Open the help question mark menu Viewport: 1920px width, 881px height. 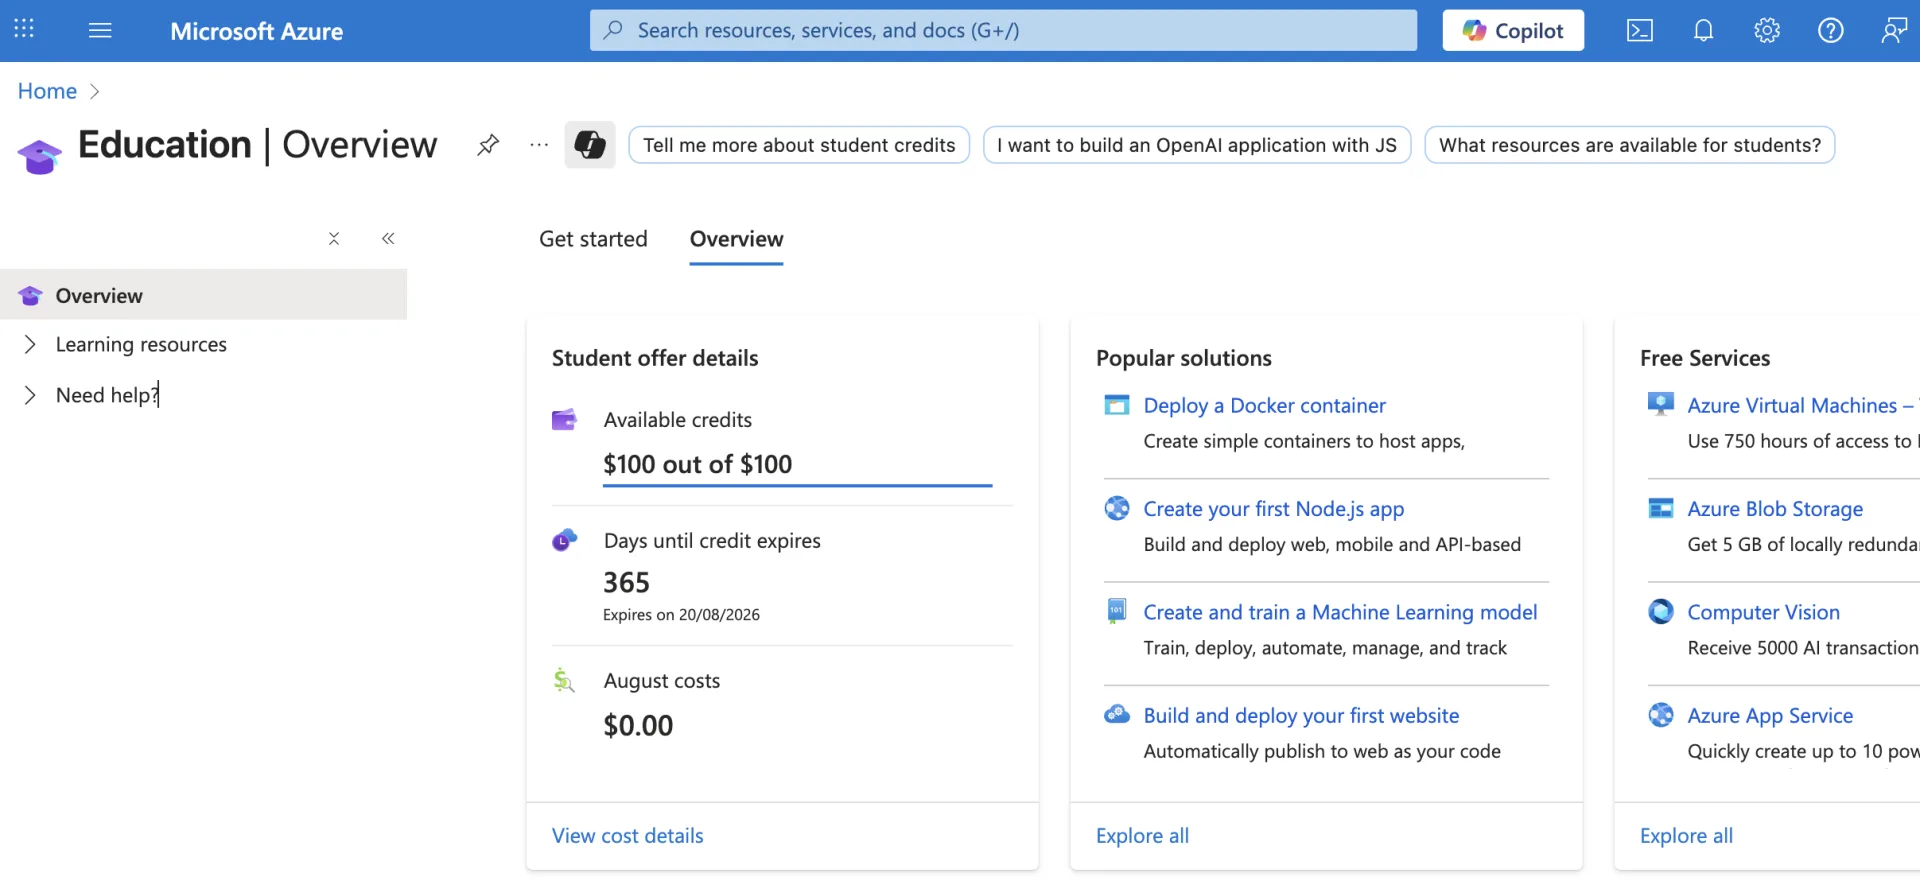(x=1830, y=30)
